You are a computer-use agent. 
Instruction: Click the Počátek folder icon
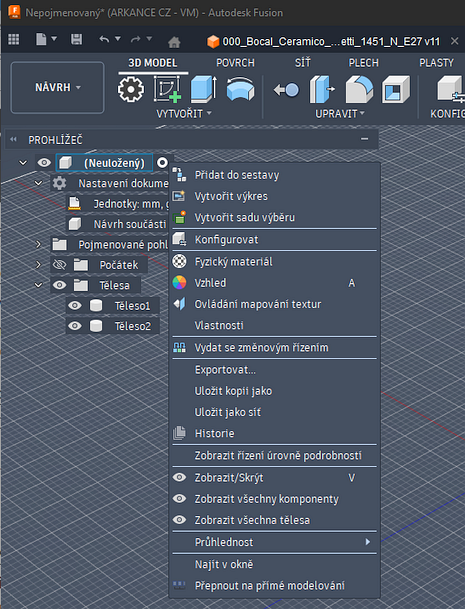(81, 265)
